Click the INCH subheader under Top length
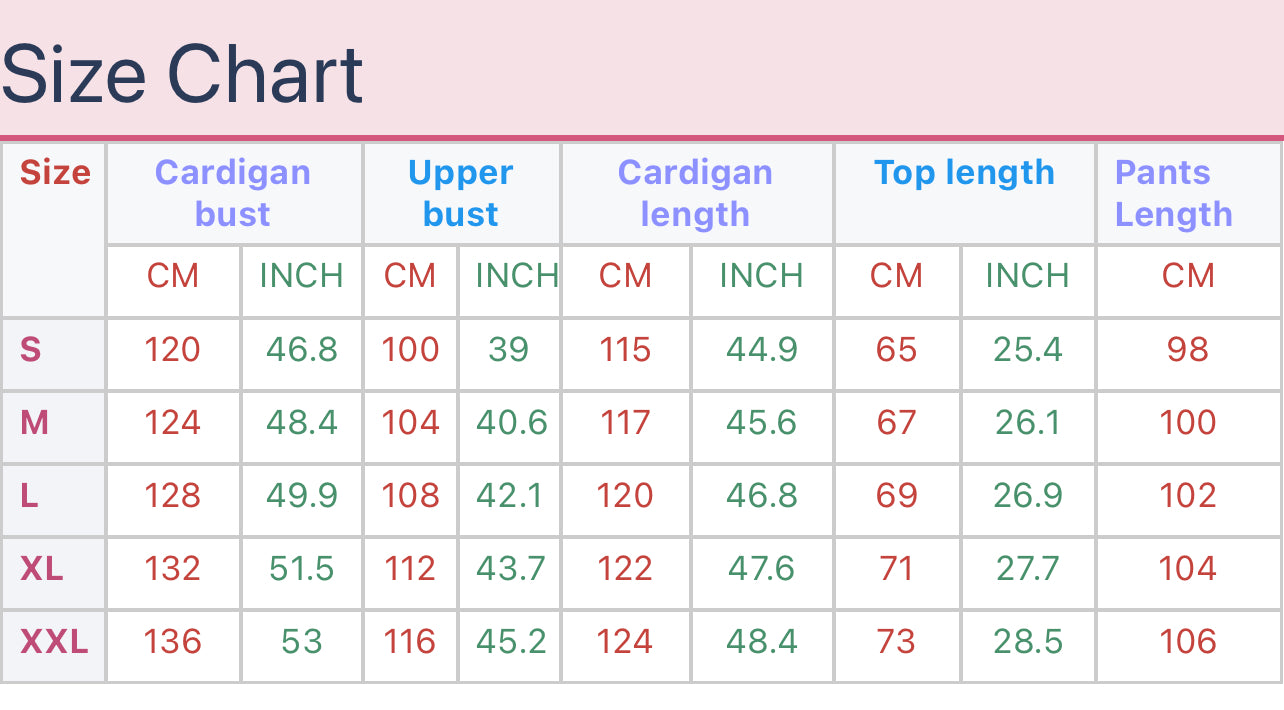The width and height of the screenshot is (1284, 710). point(1027,276)
